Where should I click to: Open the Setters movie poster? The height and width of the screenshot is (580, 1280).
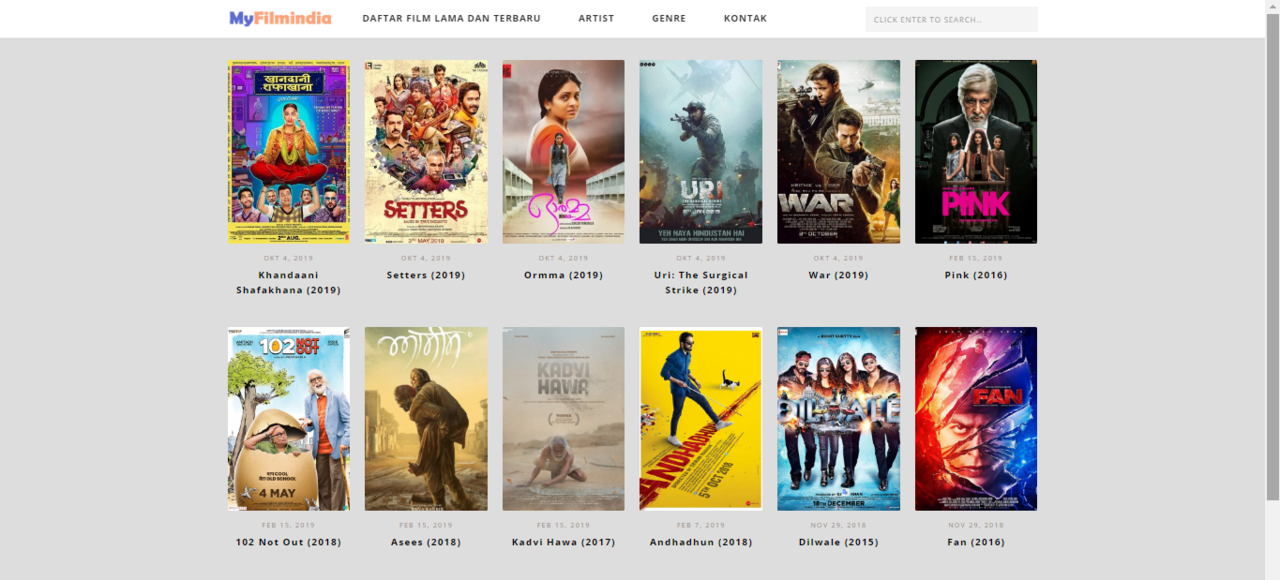[x=426, y=151]
